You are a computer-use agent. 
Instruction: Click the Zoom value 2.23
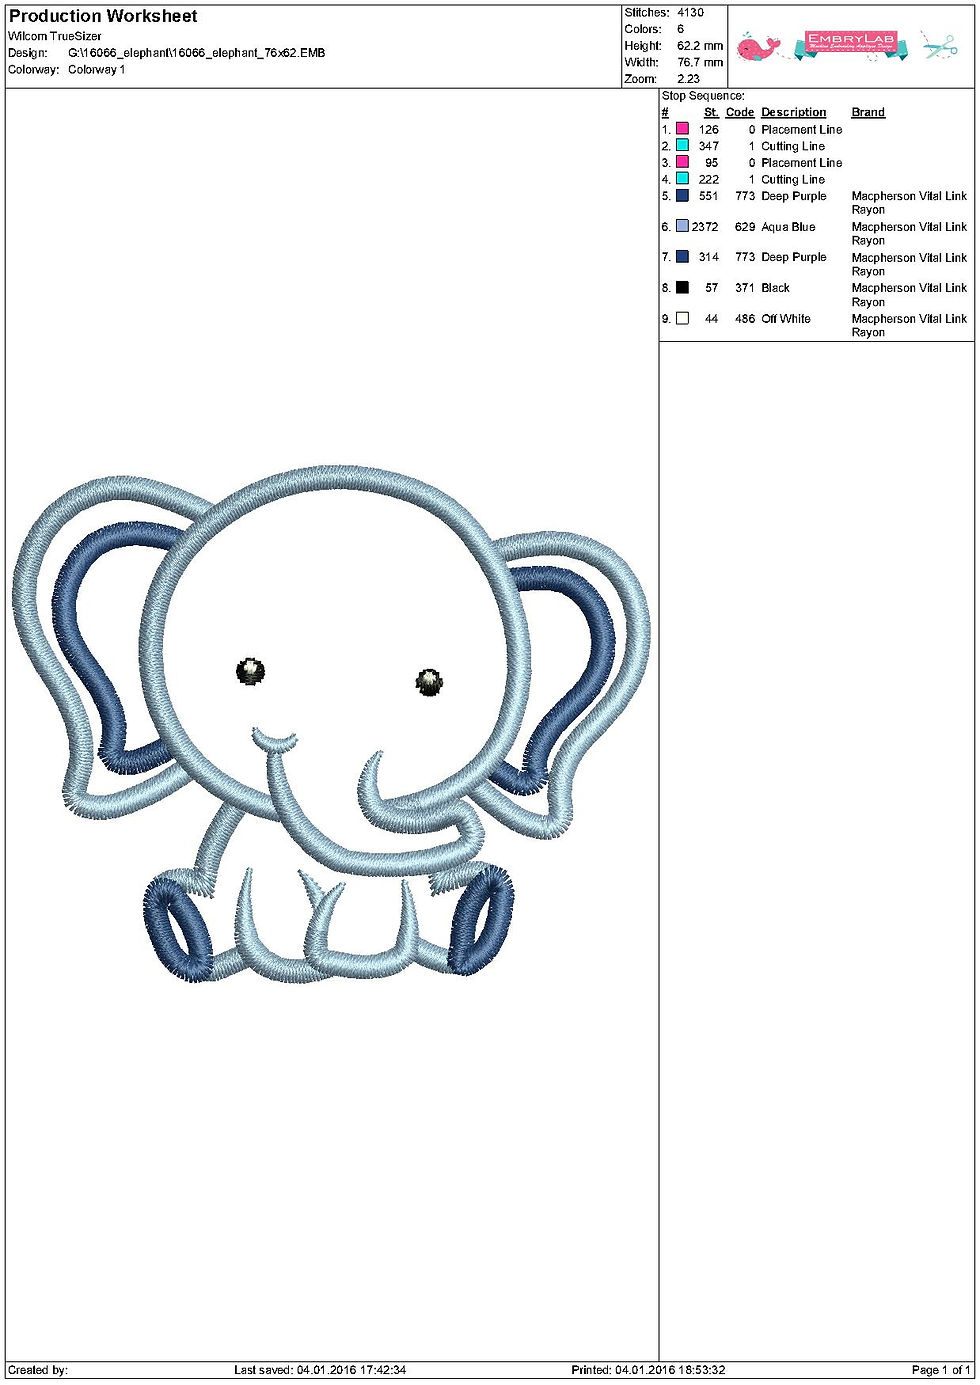pyautogui.click(x=688, y=77)
